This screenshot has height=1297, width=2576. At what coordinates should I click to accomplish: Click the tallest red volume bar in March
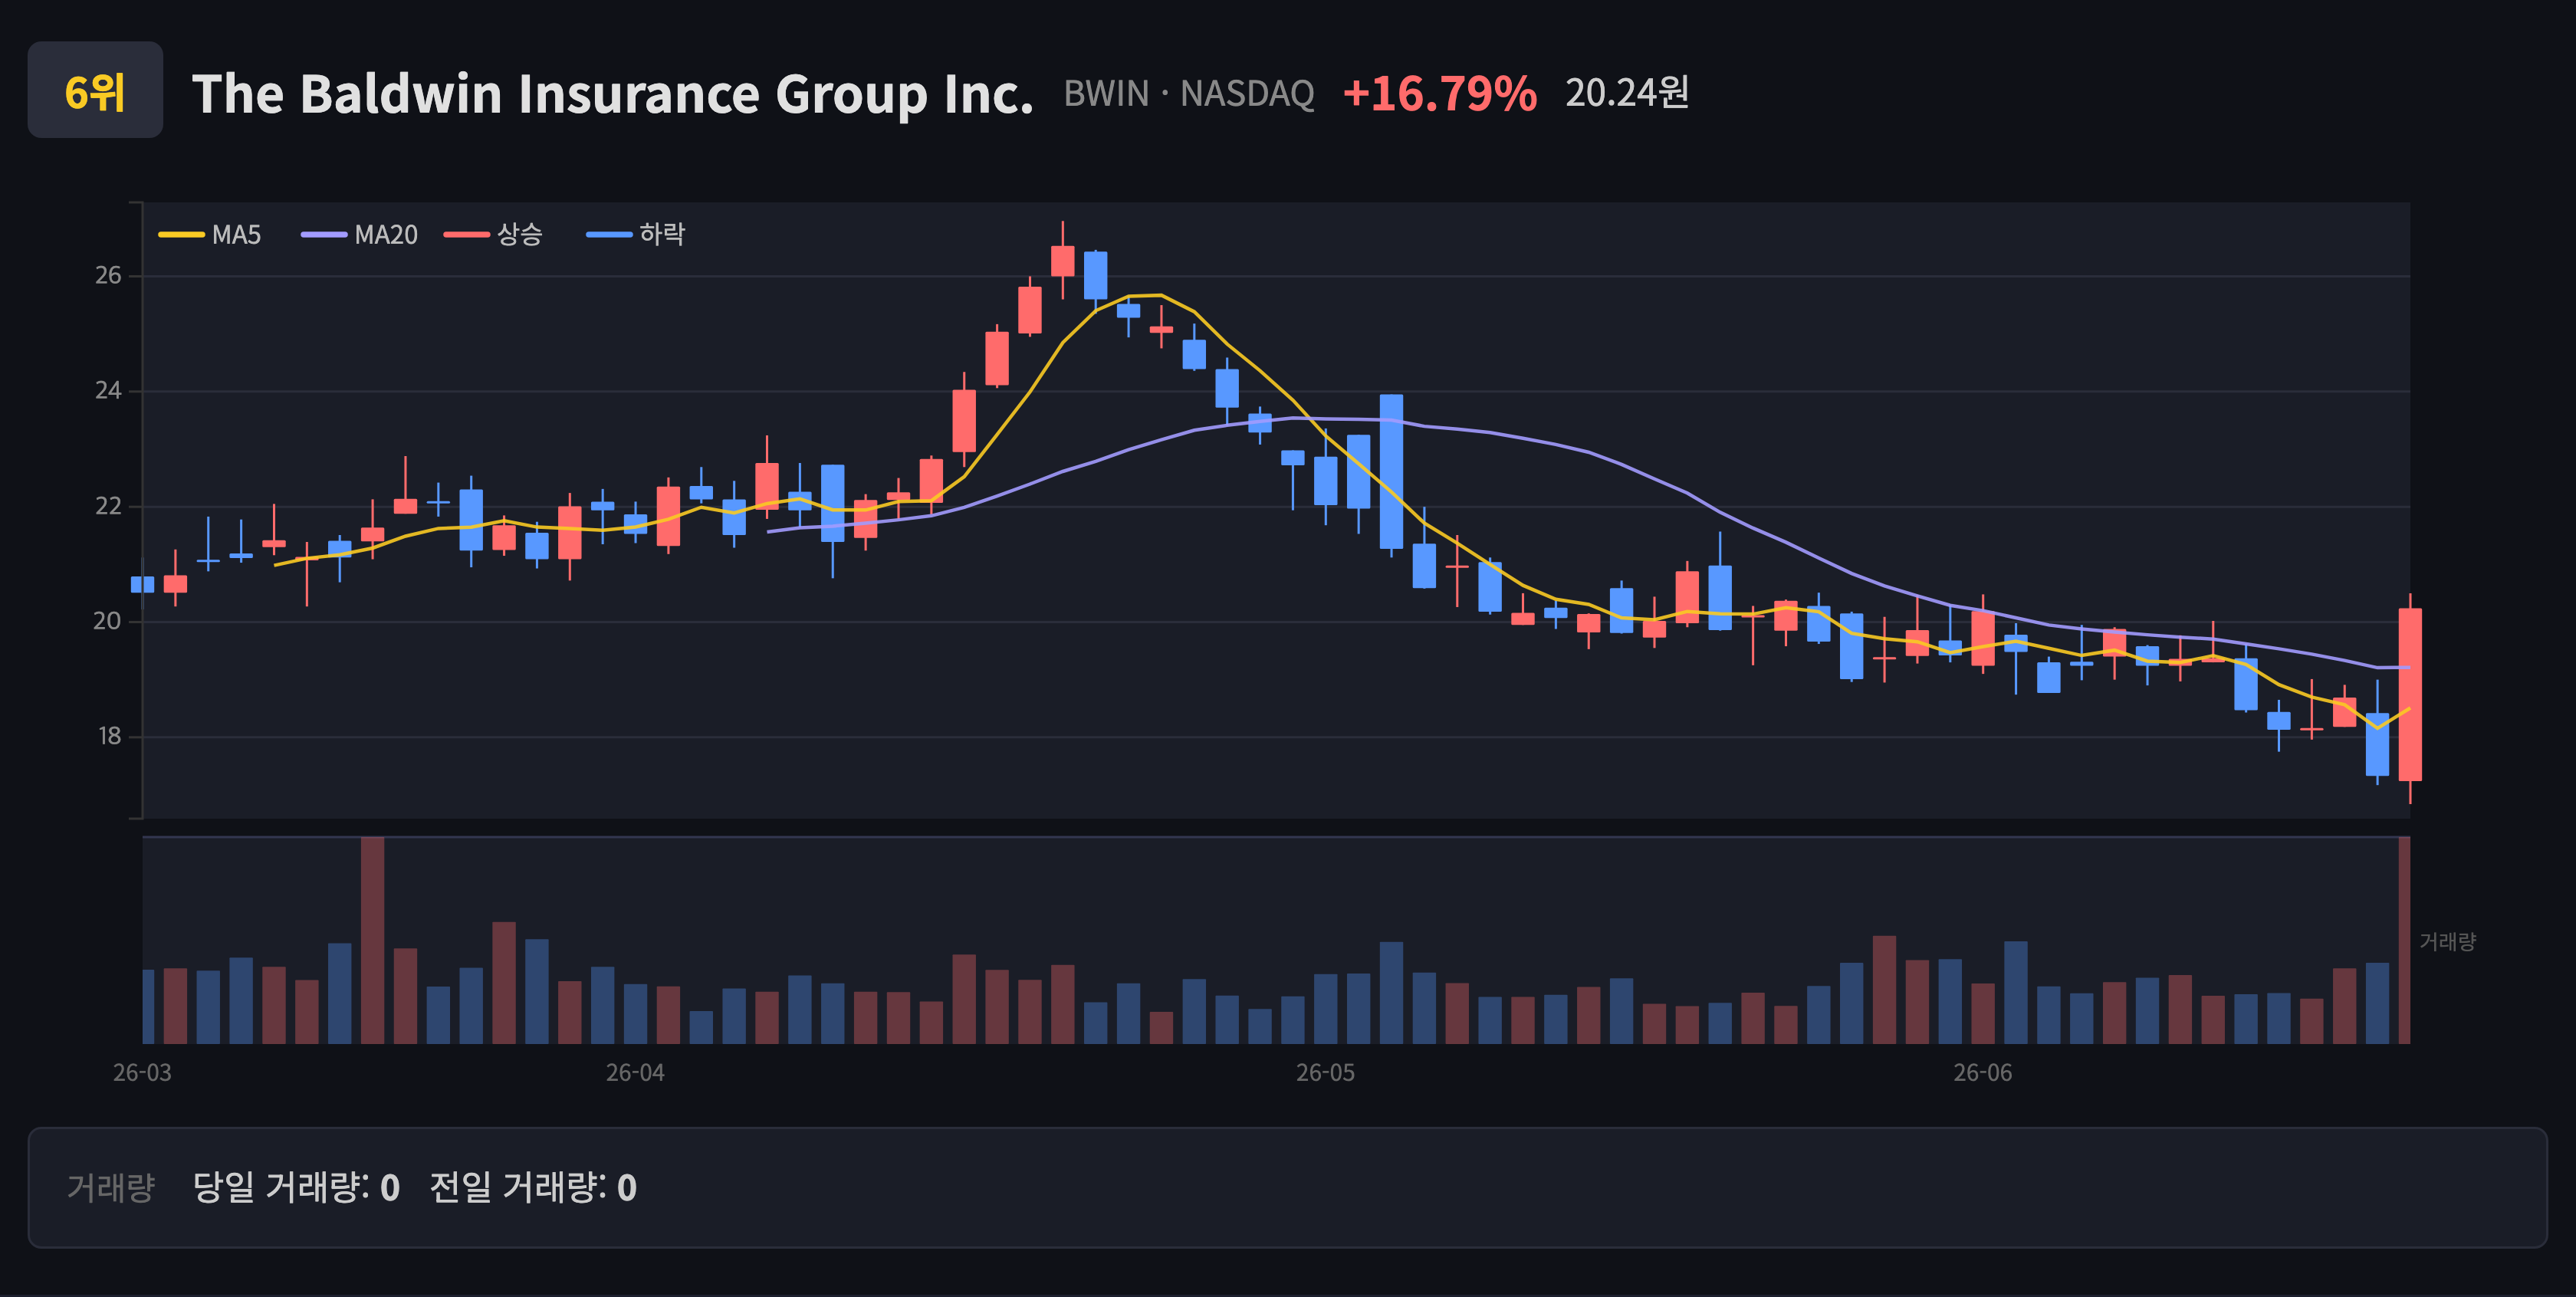point(372,940)
